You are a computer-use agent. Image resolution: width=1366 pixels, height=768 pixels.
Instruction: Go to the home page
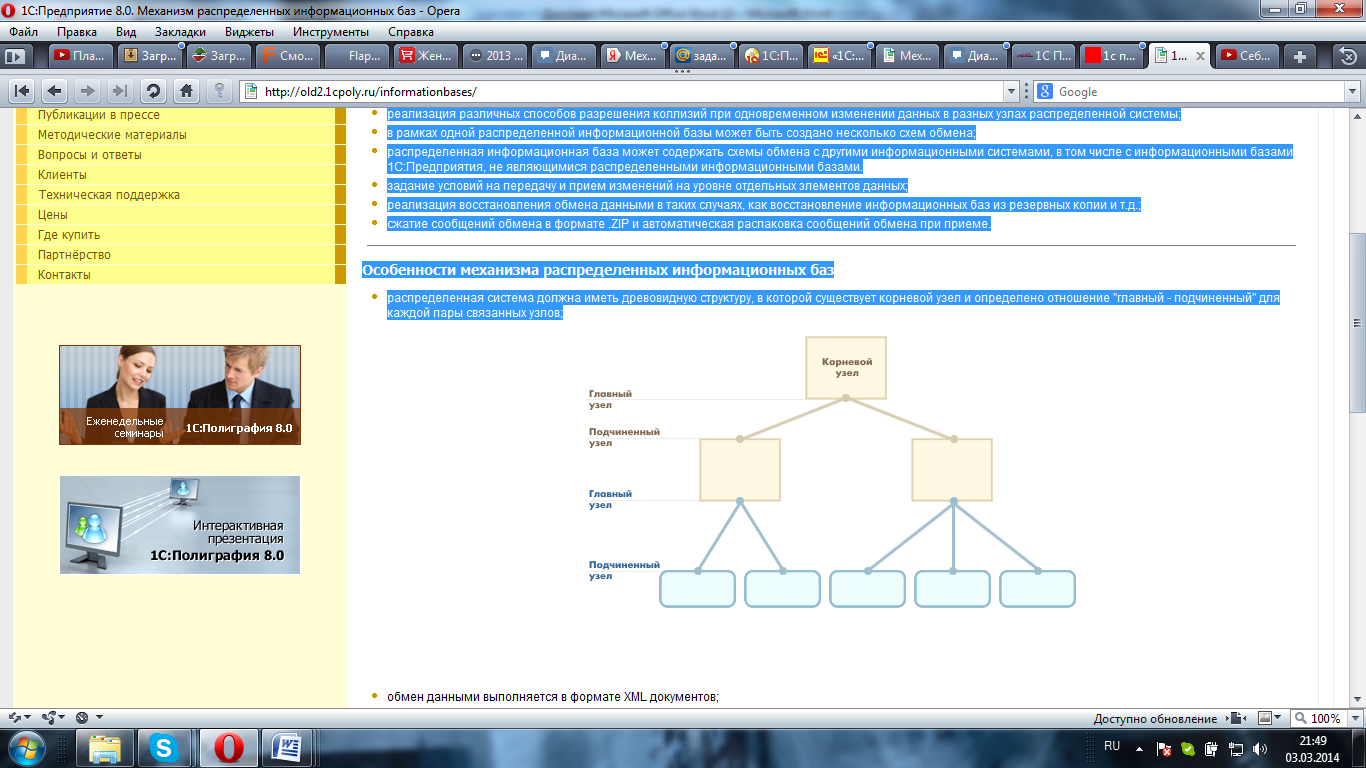click(186, 91)
